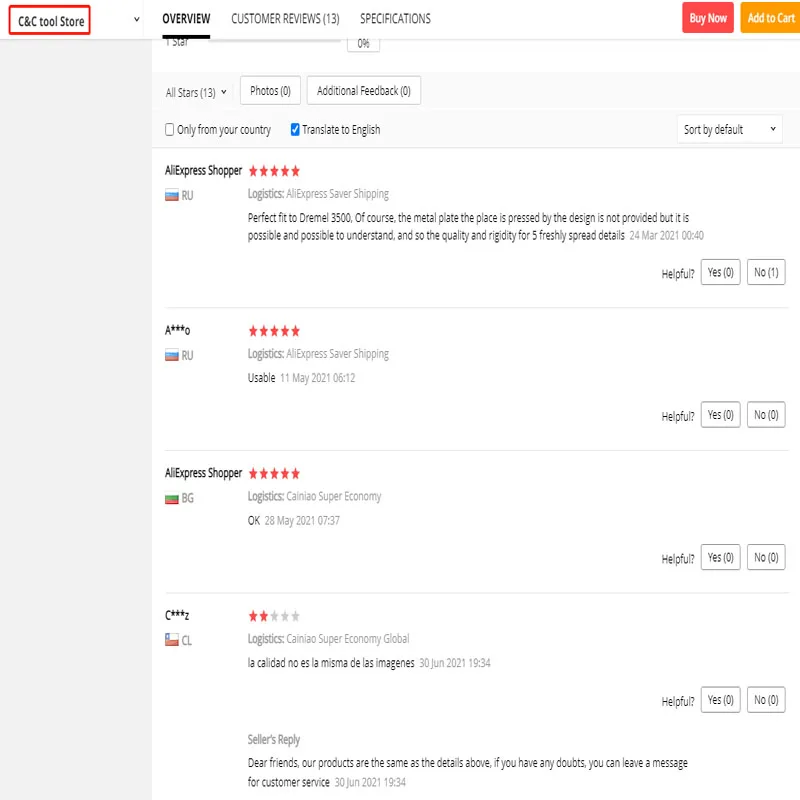Open the C&C tool Store link
This screenshot has width=800, height=800.
(50, 20)
